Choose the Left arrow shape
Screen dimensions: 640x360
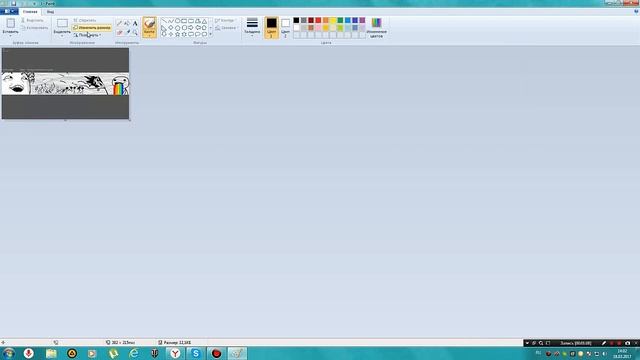pos(198,28)
